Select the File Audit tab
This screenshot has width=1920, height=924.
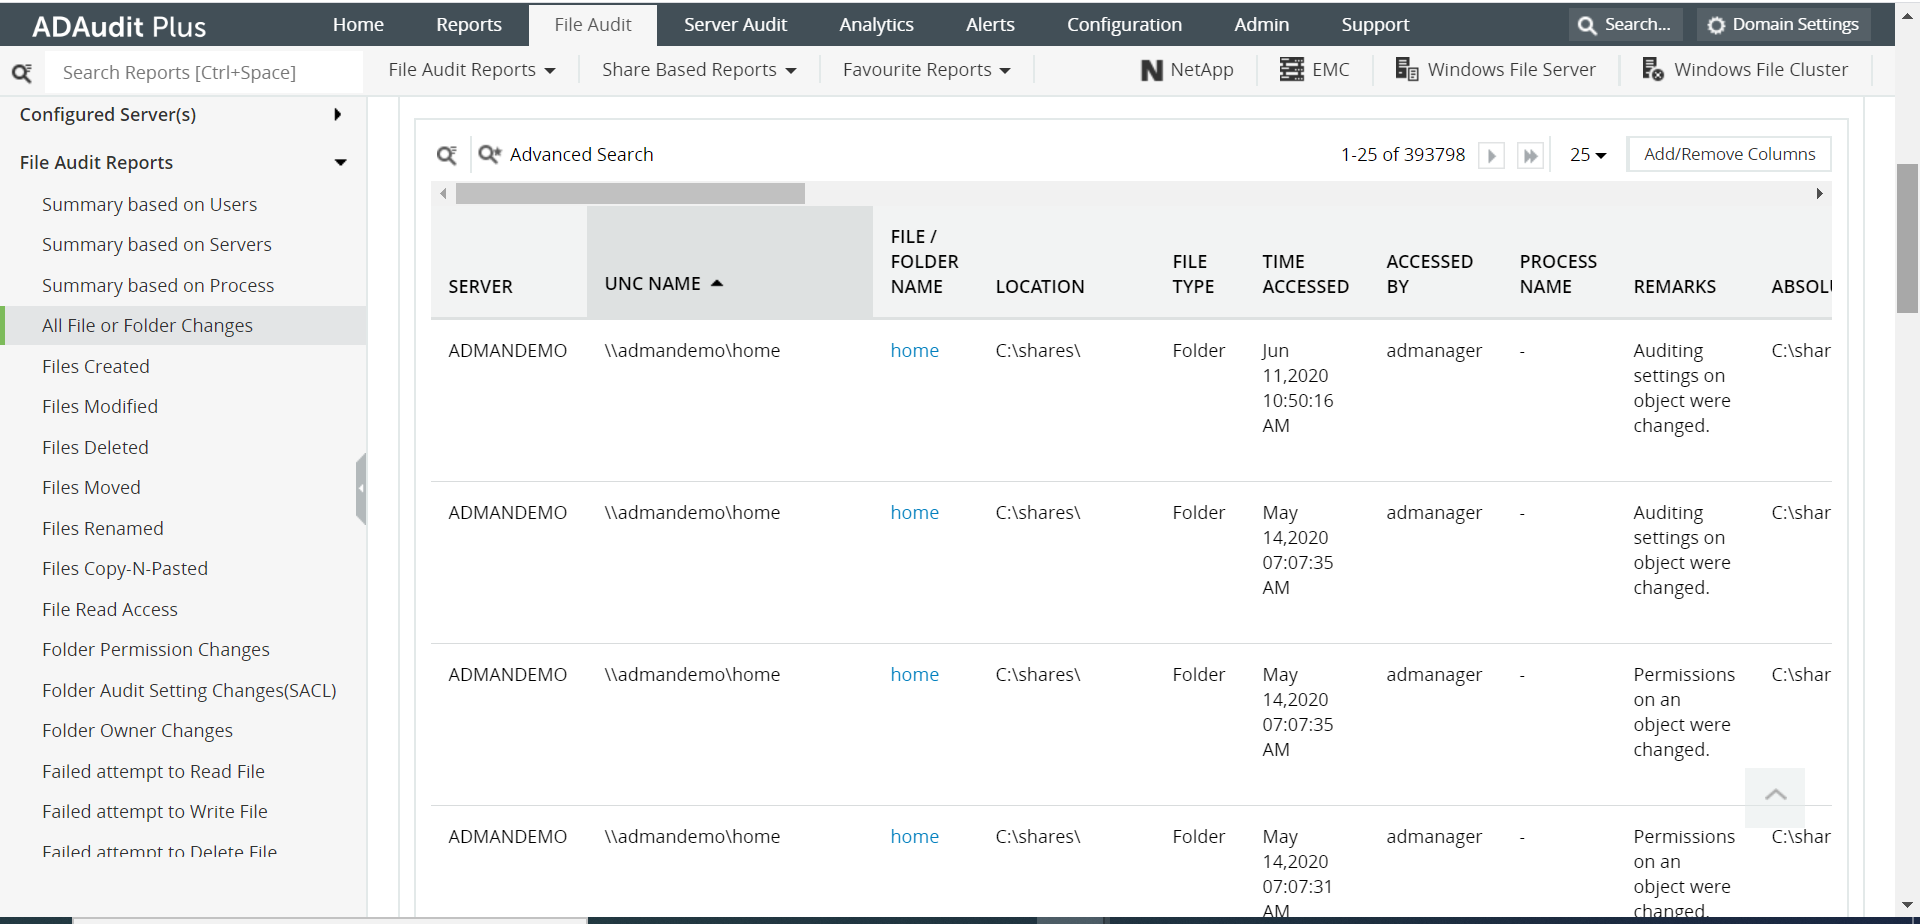pyautogui.click(x=593, y=25)
